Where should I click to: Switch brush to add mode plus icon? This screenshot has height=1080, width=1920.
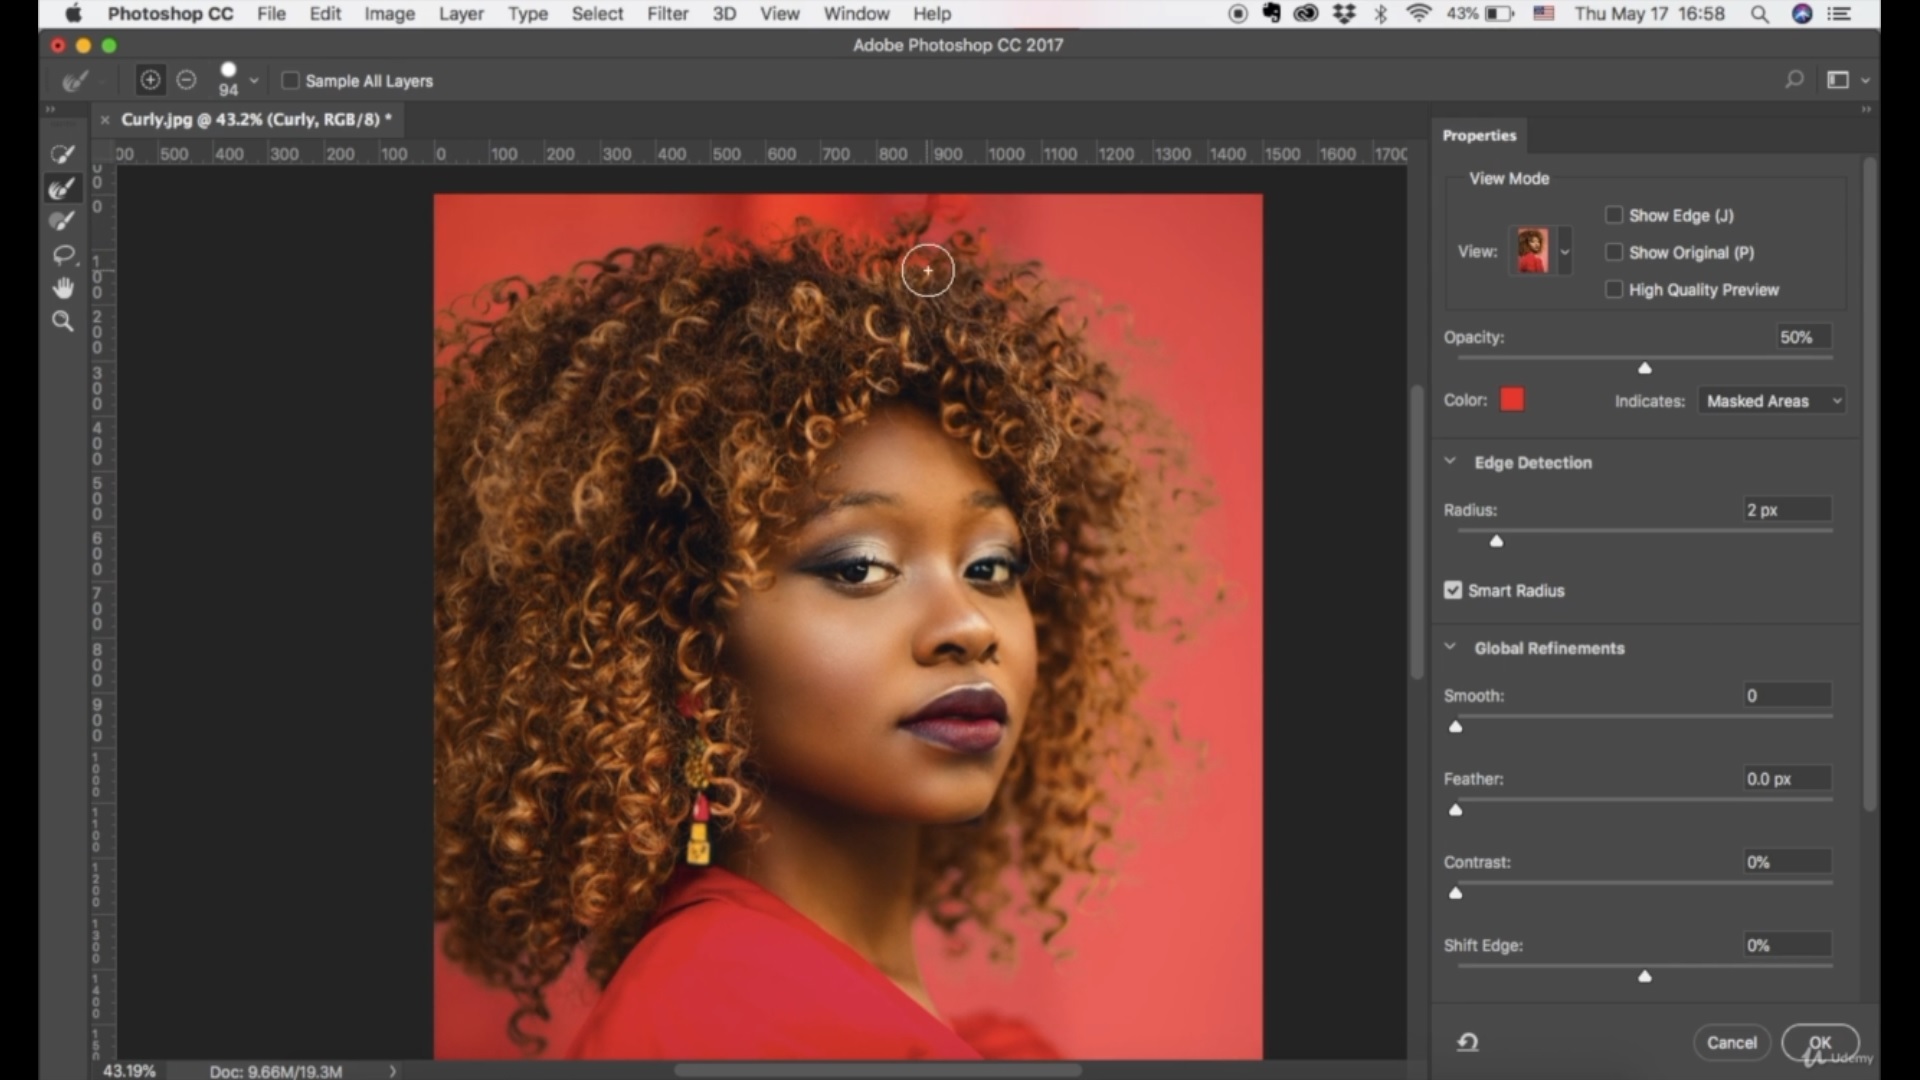coord(150,80)
